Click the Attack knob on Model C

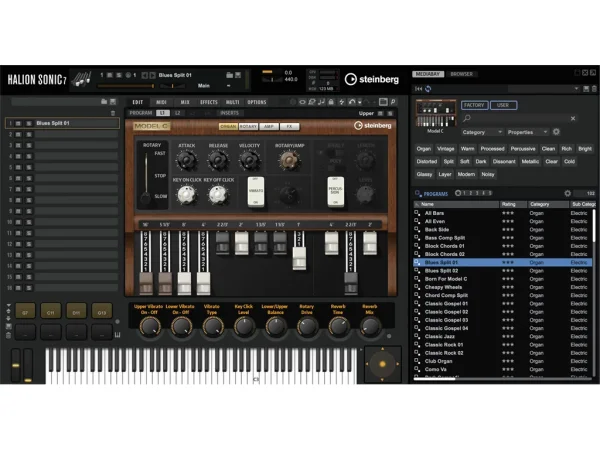pyautogui.click(x=187, y=159)
